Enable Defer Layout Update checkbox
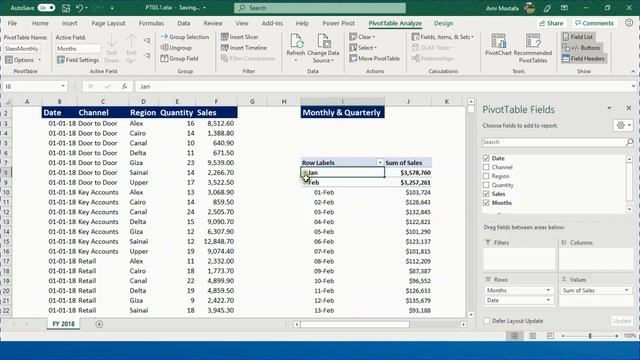This screenshot has width=640, height=360. tap(486, 321)
